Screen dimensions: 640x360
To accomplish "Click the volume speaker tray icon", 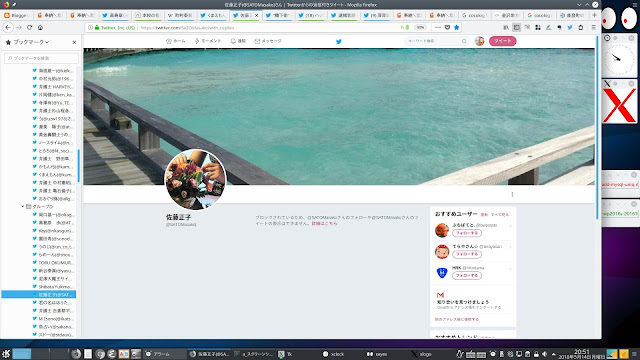I will click(544, 354).
